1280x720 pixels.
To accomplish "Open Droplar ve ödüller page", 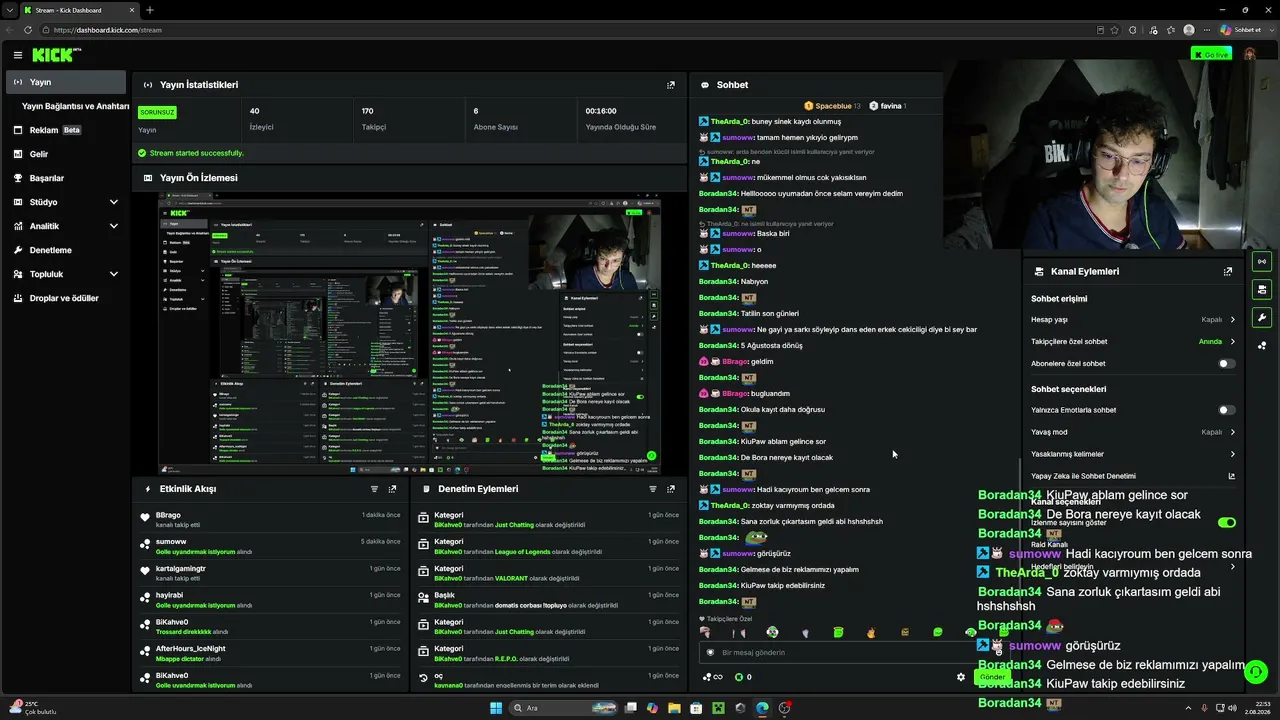I will click(63, 298).
